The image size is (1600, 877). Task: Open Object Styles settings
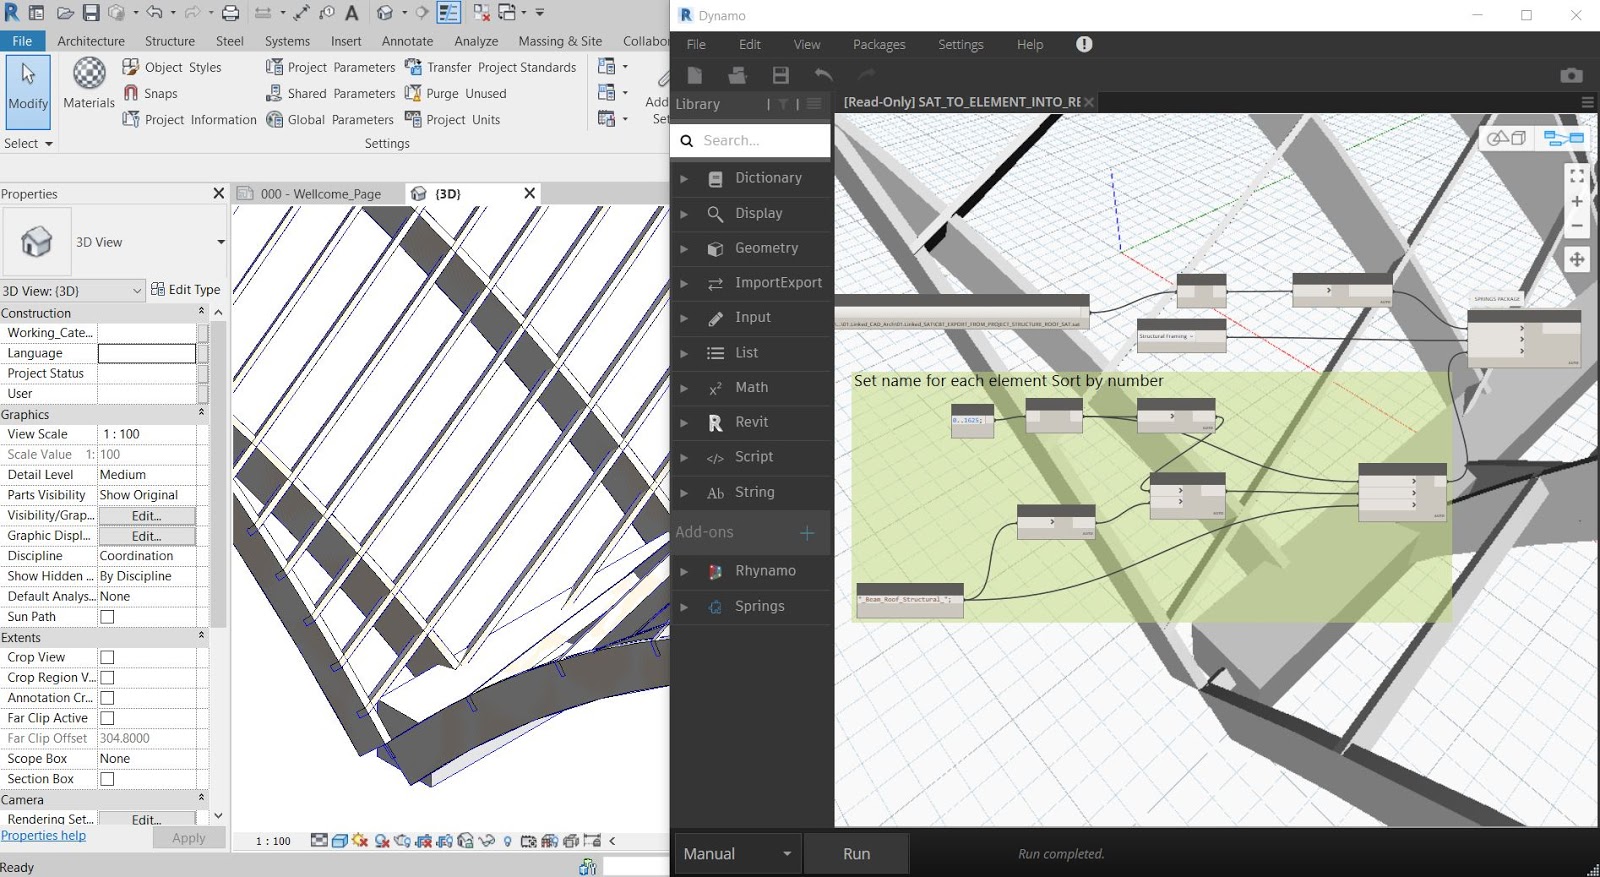(172, 67)
